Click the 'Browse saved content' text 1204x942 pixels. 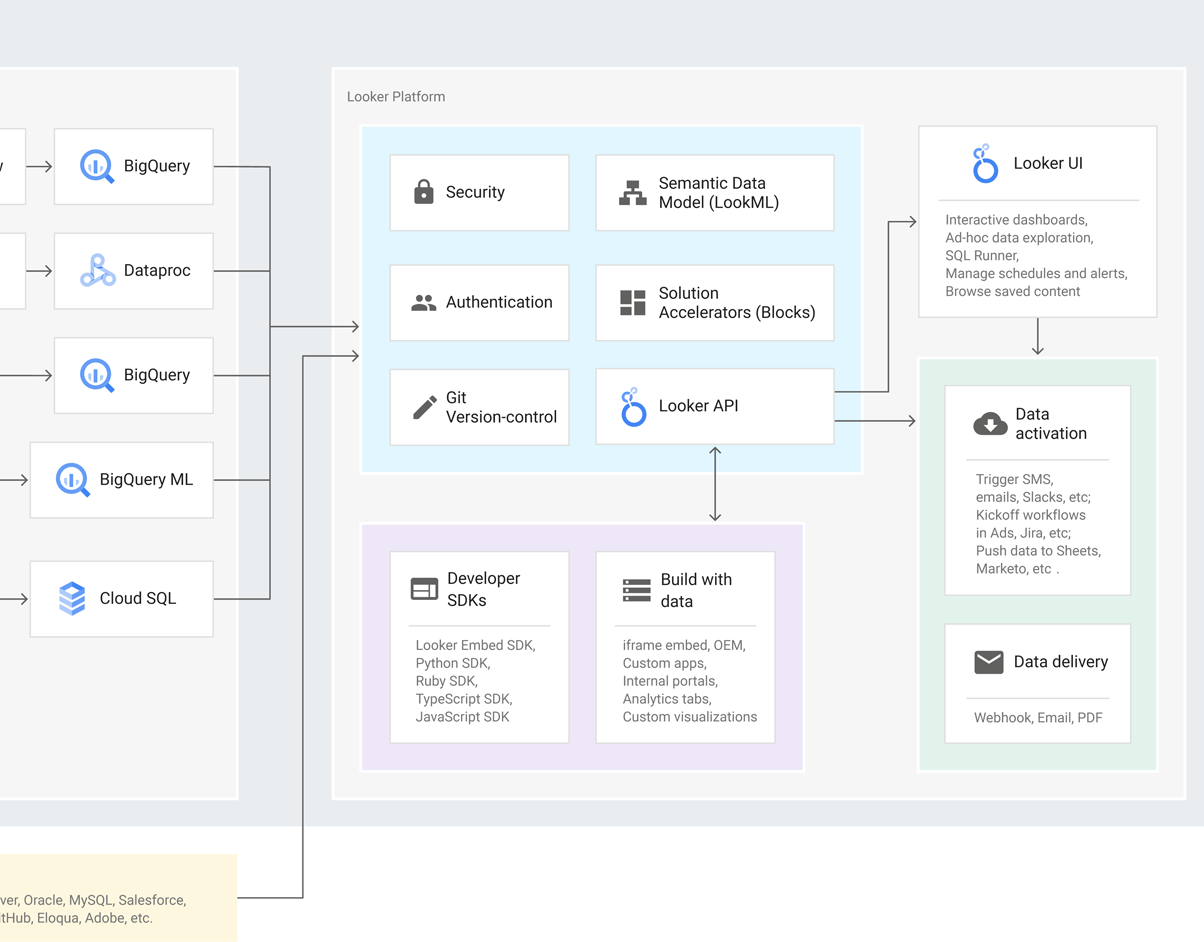tap(1013, 292)
